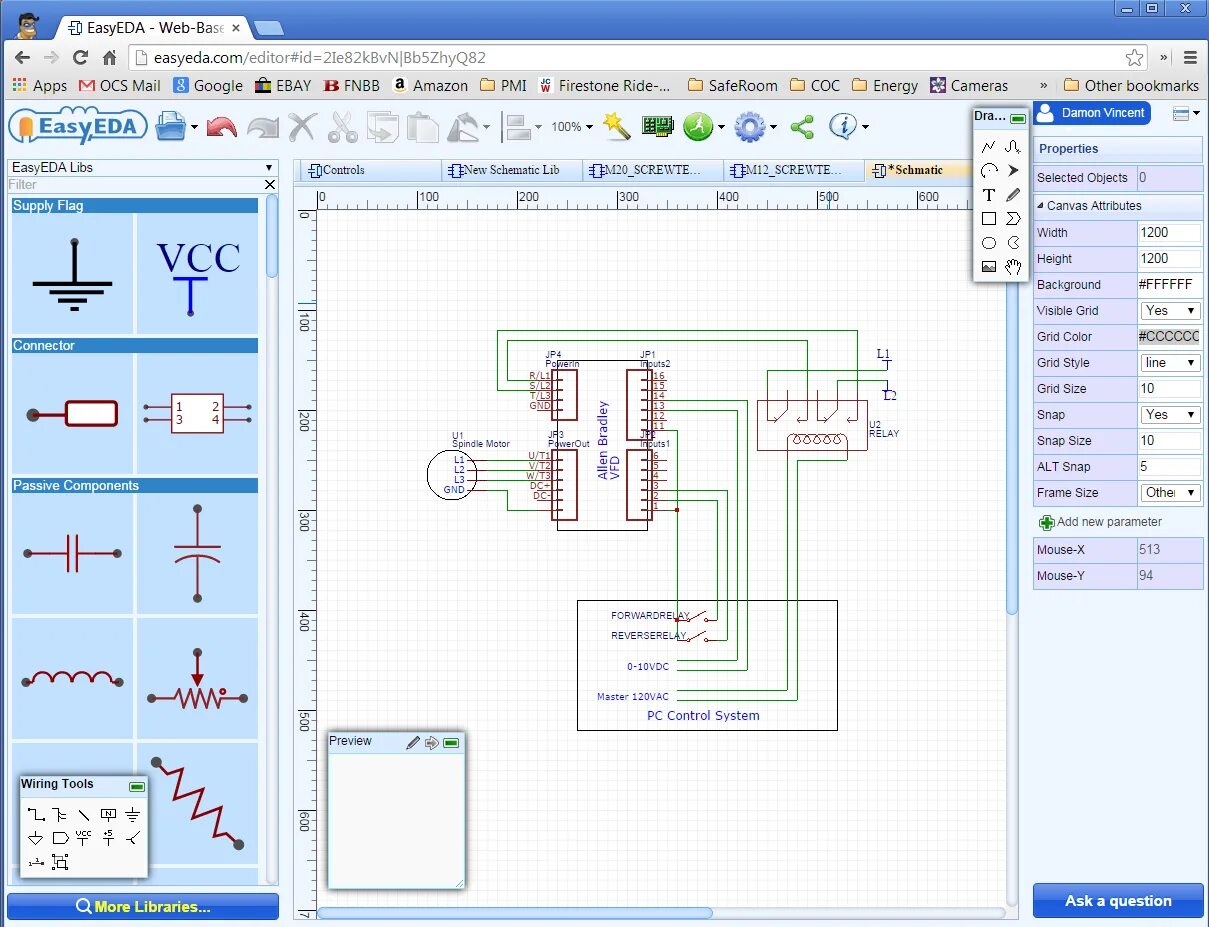
Task: Click the Delete X icon in toolbar
Action: click(303, 127)
